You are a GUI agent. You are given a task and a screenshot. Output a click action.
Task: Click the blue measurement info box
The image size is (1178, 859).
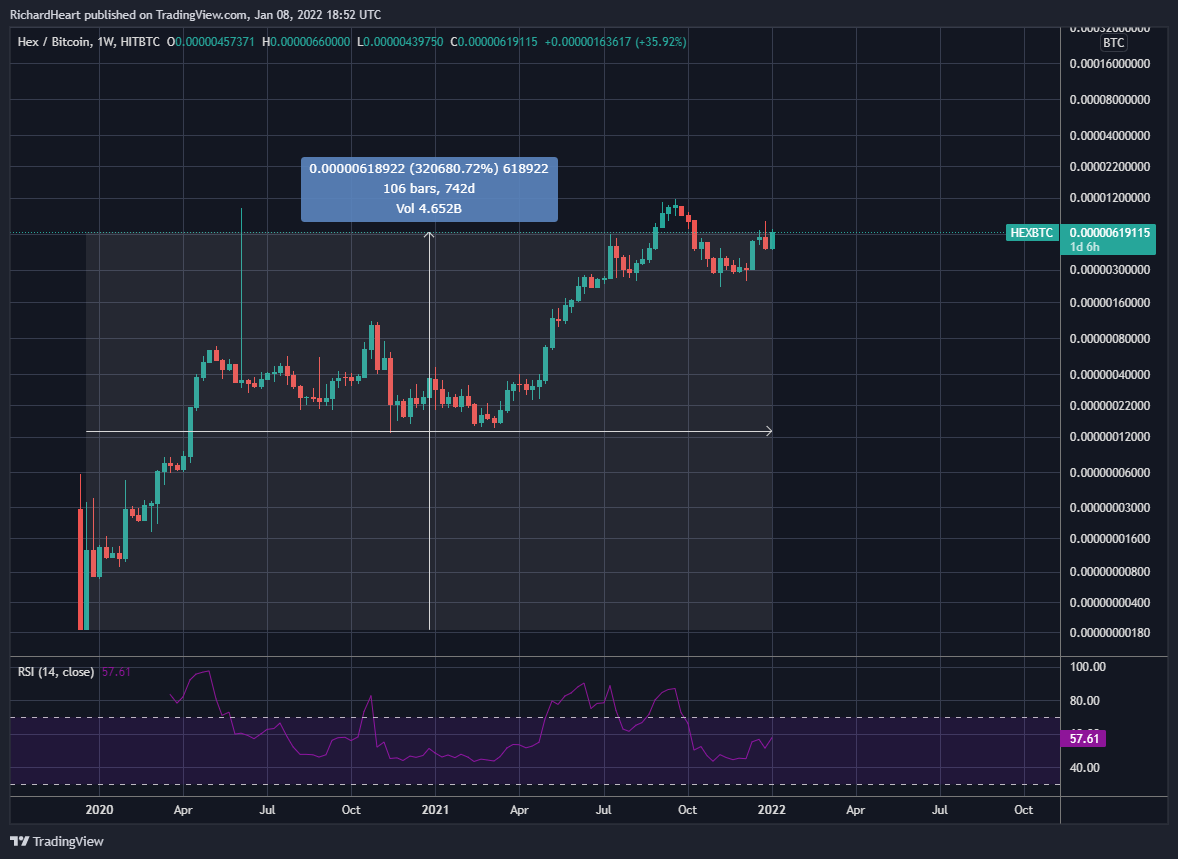tap(429, 189)
